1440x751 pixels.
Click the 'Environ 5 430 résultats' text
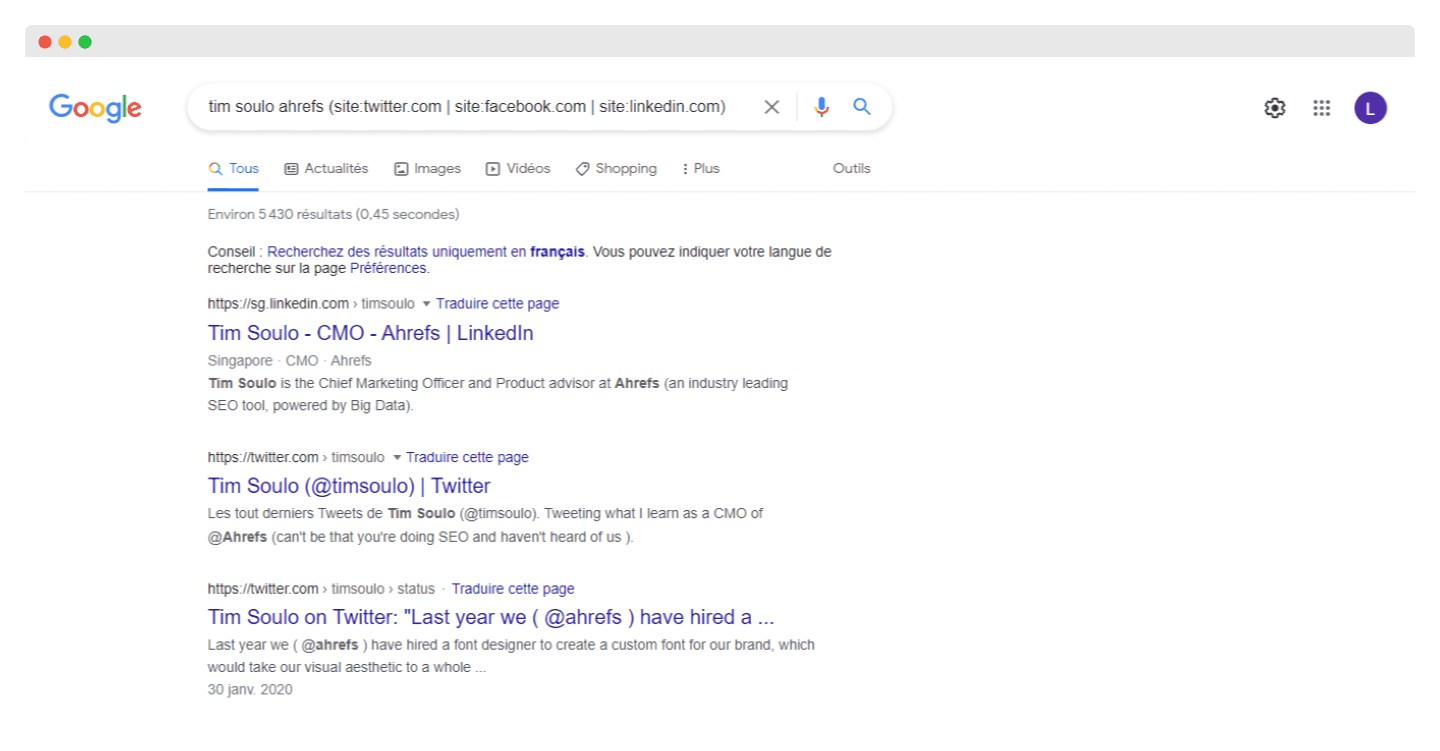pos(333,214)
